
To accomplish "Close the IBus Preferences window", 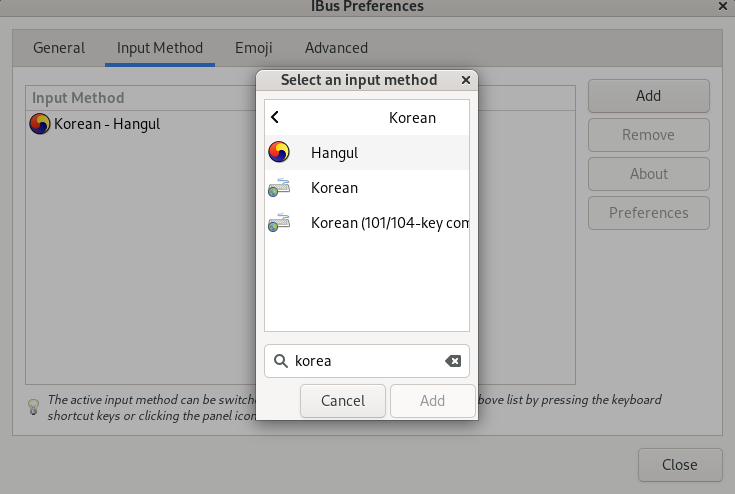I will coord(722,6).
